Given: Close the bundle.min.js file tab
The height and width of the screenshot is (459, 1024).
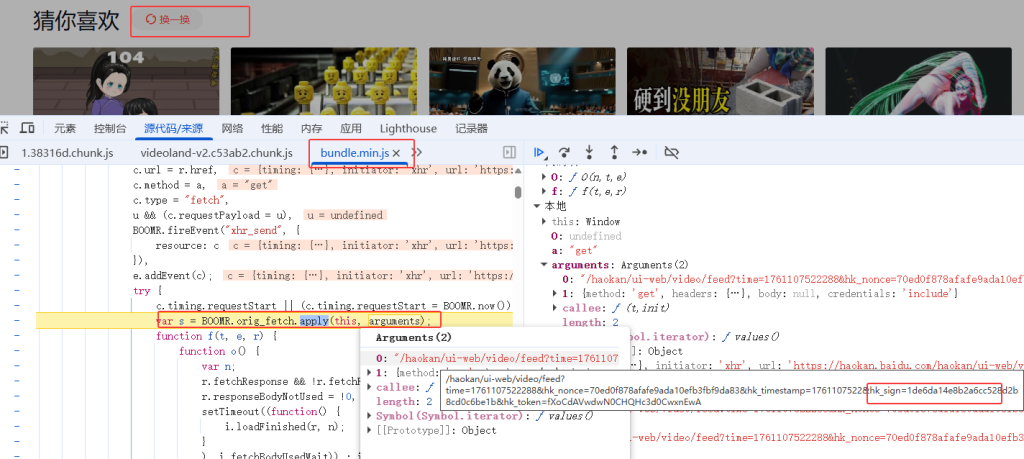Looking at the screenshot, I should click(x=396, y=153).
